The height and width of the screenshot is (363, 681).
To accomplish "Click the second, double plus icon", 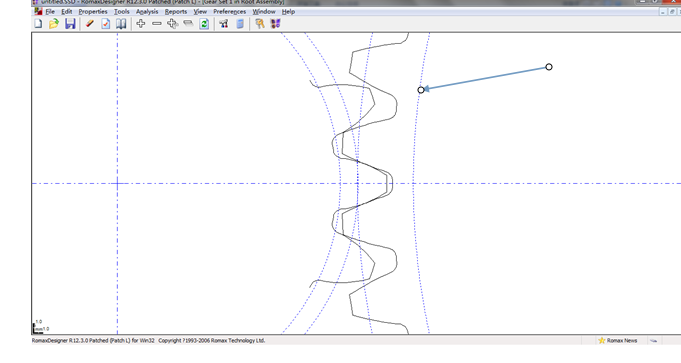I will (x=172, y=24).
